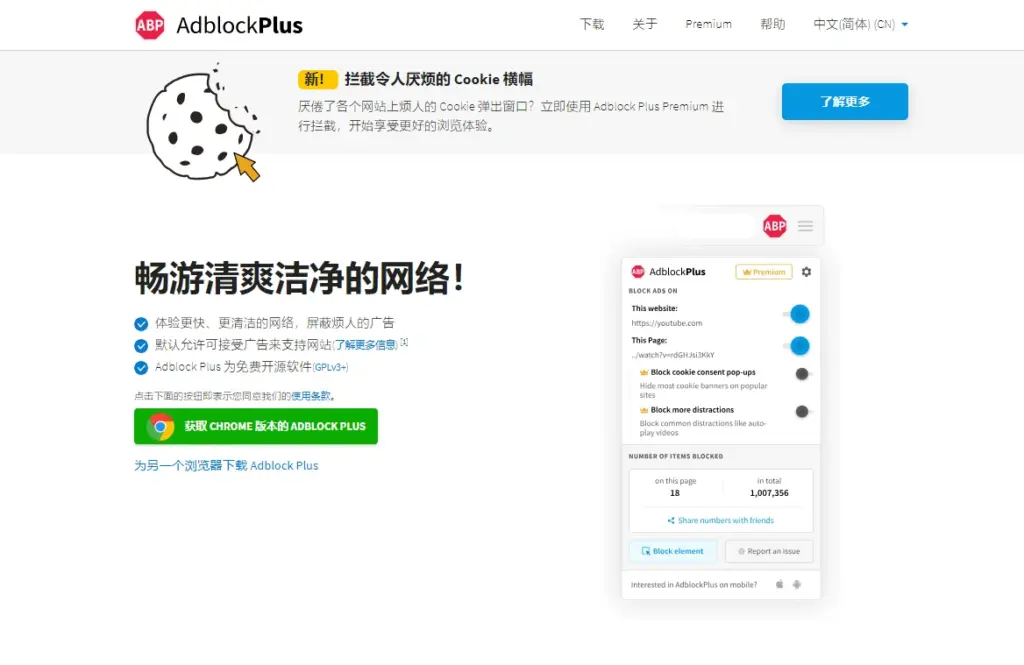
Task: Click Share numbers with friends link
Action: [x=720, y=521]
